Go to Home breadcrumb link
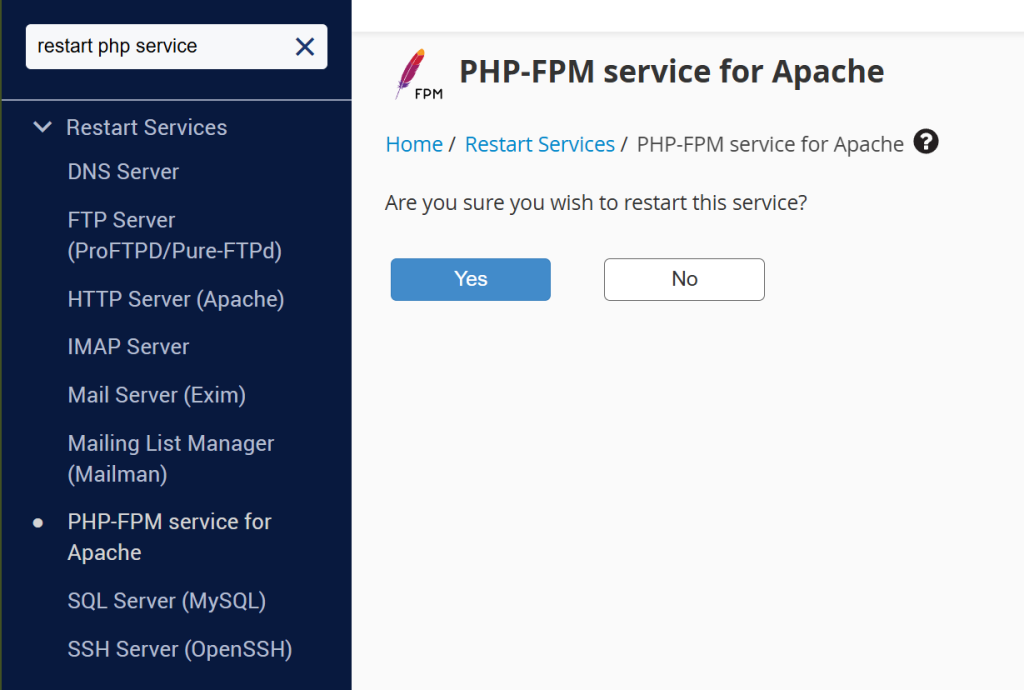 point(414,144)
